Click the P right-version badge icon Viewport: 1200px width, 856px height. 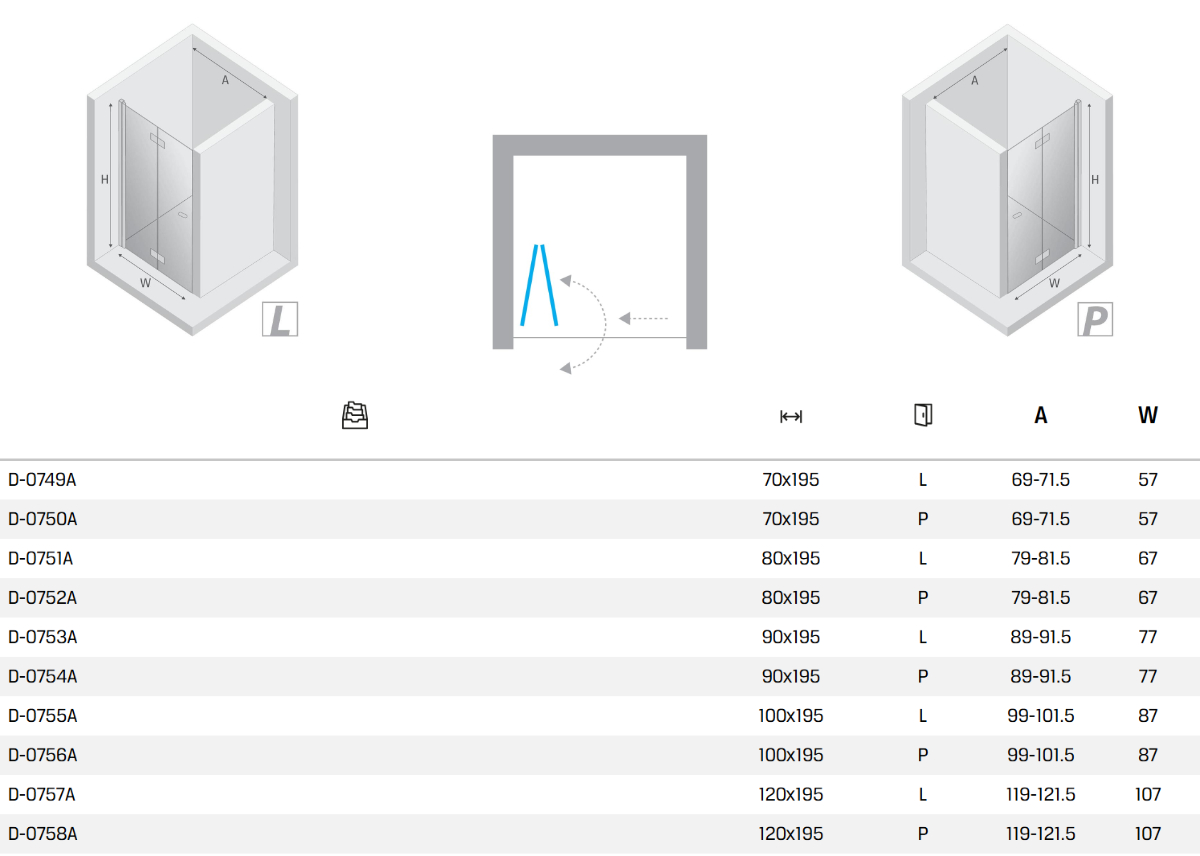[1095, 320]
